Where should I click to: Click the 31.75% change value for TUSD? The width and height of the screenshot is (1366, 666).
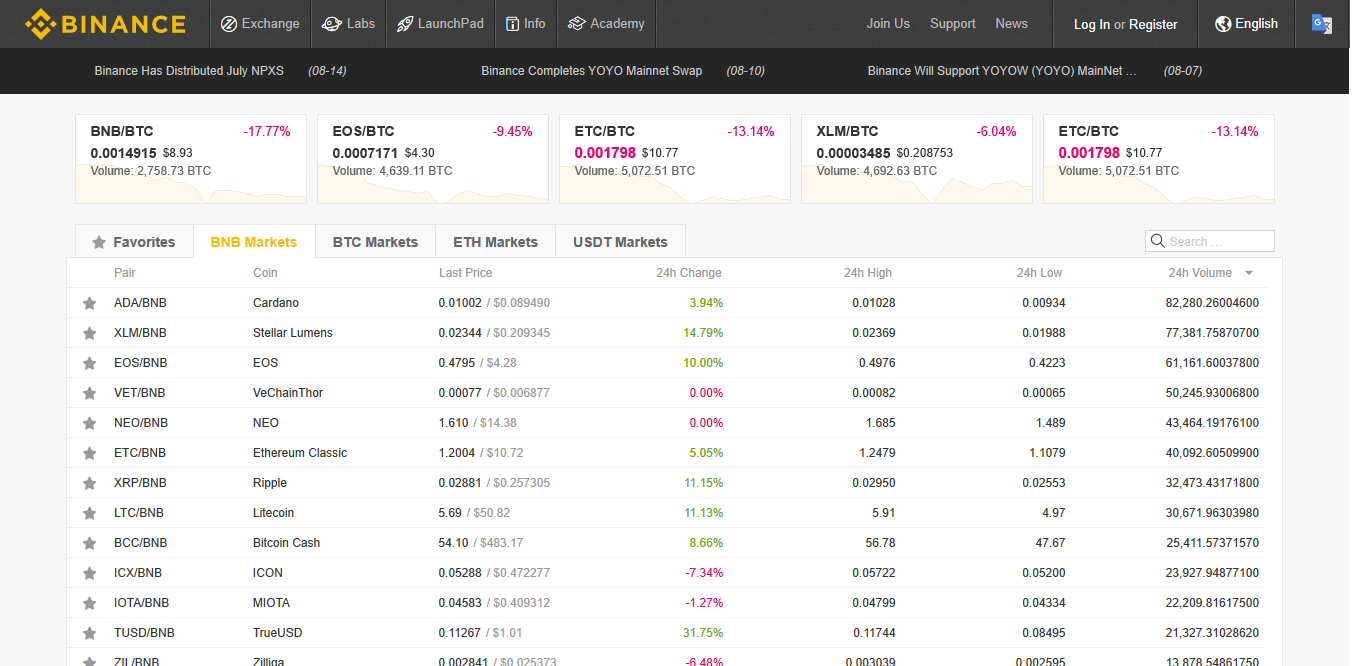pyautogui.click(x=703, y=633)
